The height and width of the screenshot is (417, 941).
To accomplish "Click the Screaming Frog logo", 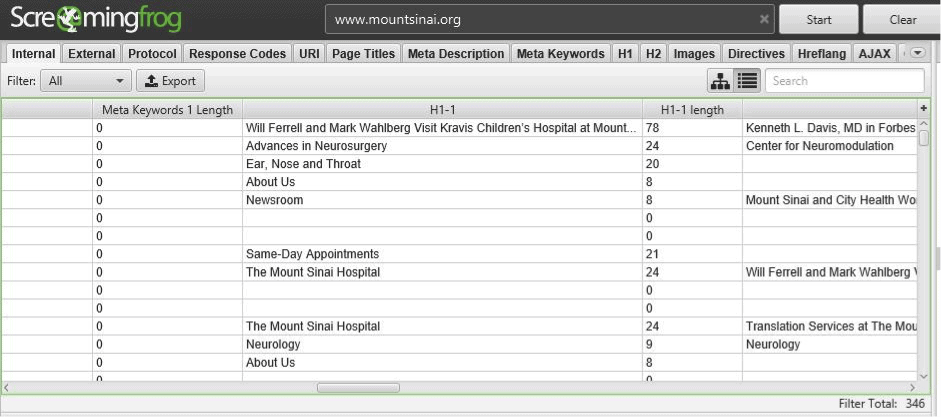I will coord(95,20).
